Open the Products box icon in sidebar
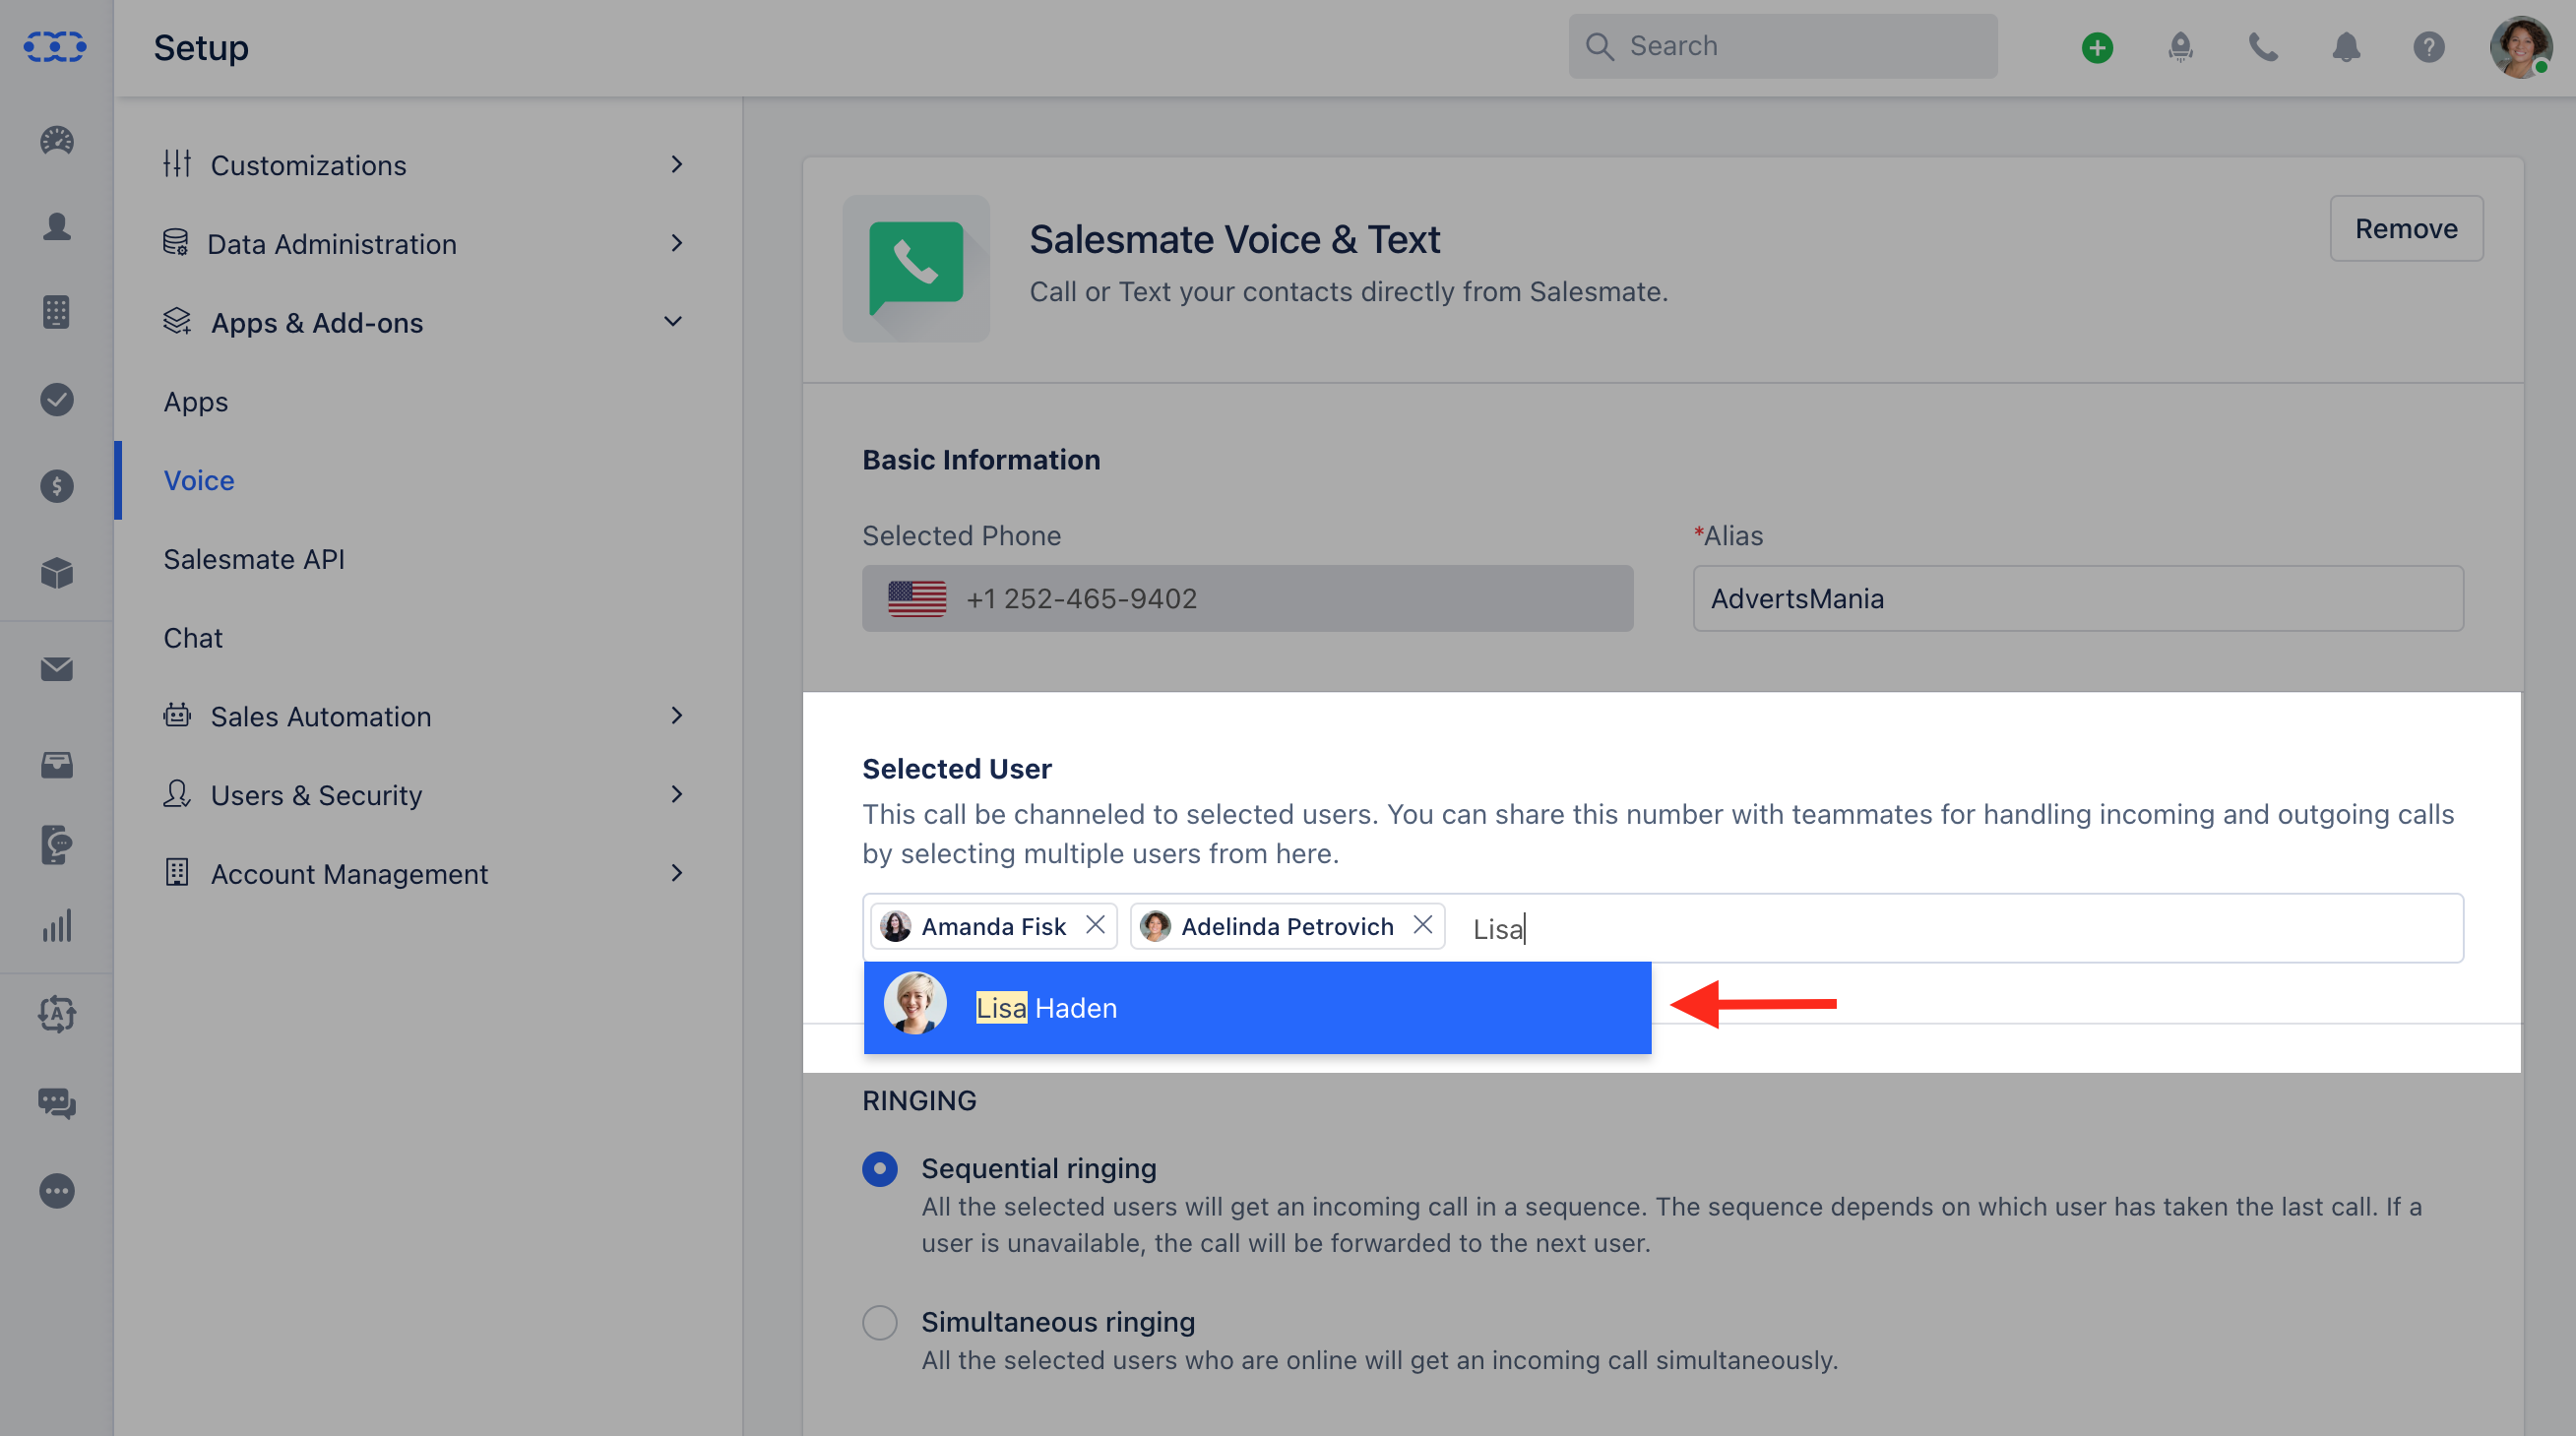The image size is (2576, 1436). click(x=57, y=573)
